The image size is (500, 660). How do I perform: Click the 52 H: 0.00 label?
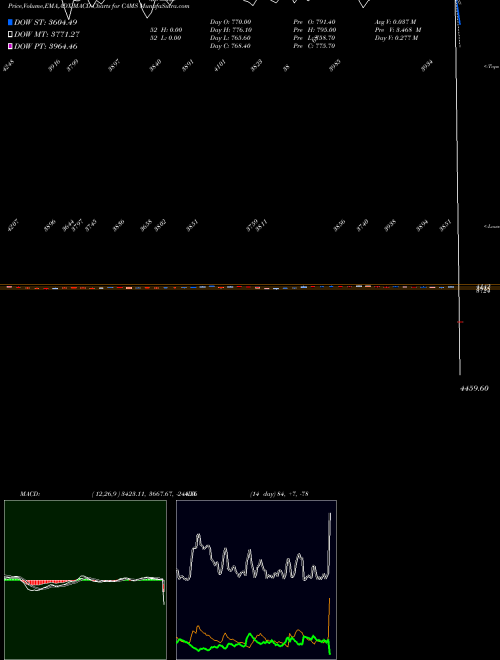tap(165, 30)
